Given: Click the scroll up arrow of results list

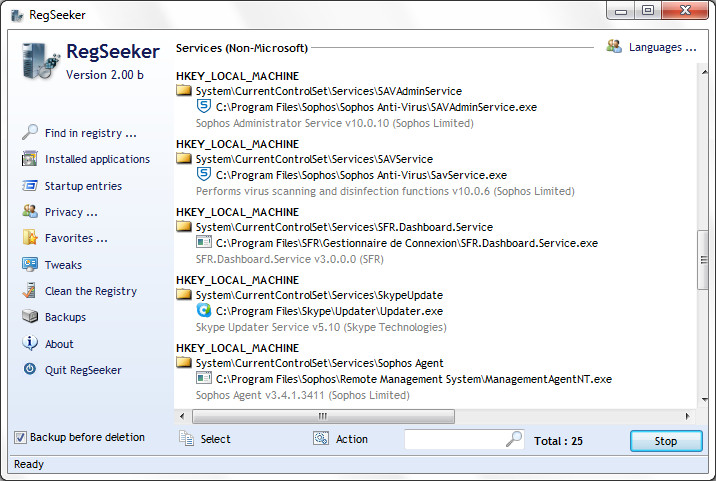Looking at the screenshot, I should 704,72.
